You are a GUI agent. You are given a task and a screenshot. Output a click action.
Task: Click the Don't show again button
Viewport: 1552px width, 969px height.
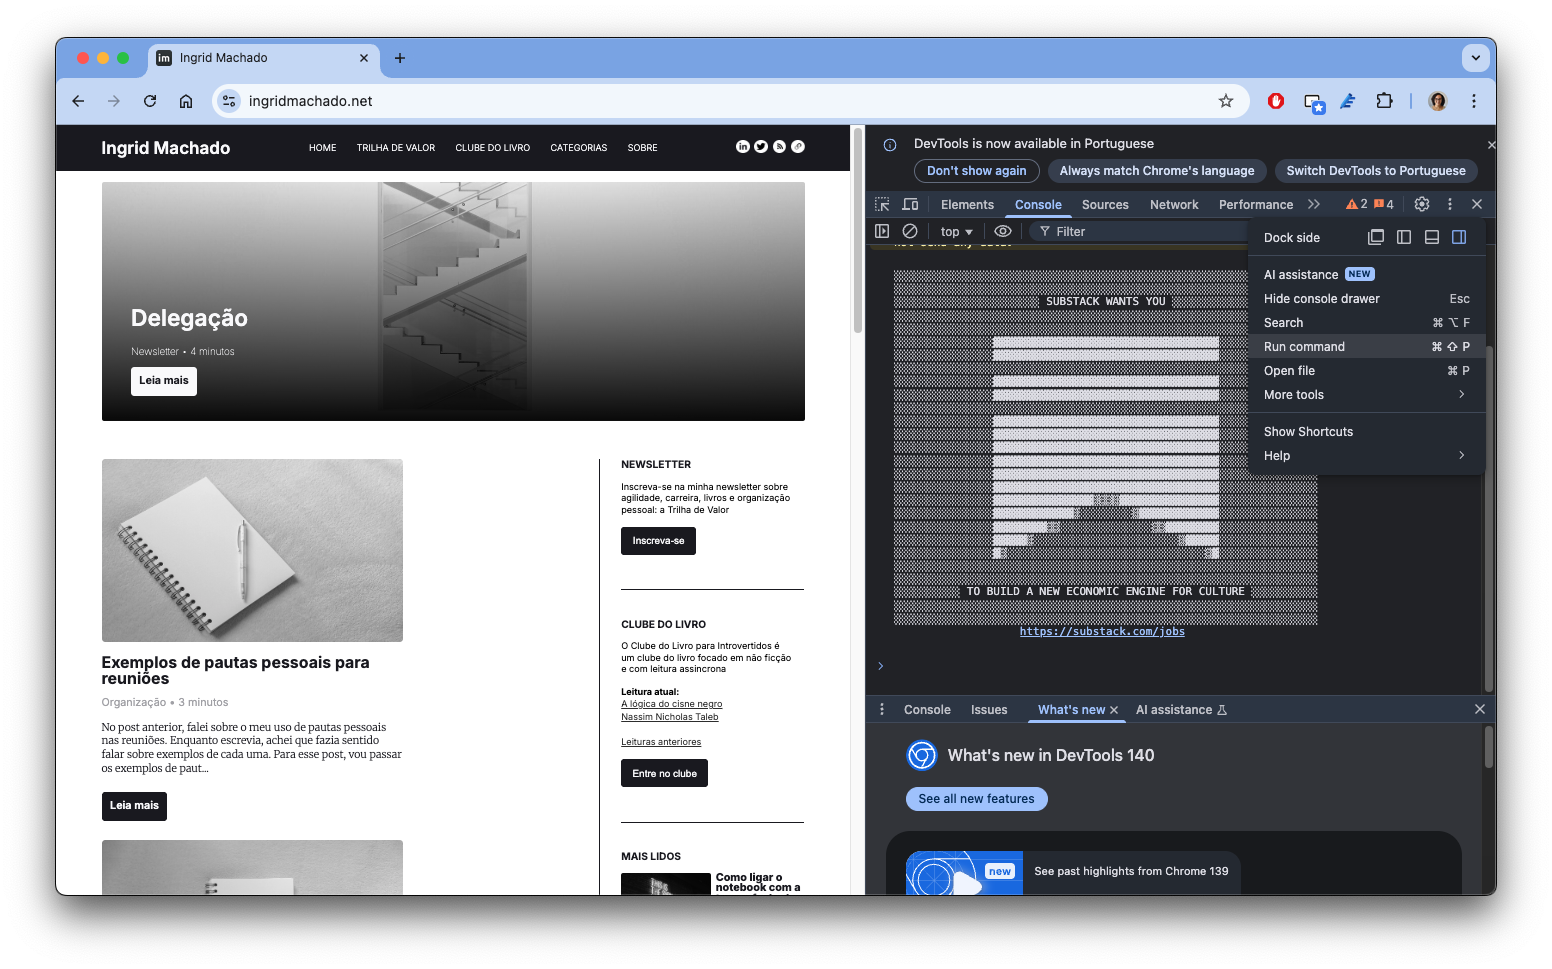click(976, 171)
